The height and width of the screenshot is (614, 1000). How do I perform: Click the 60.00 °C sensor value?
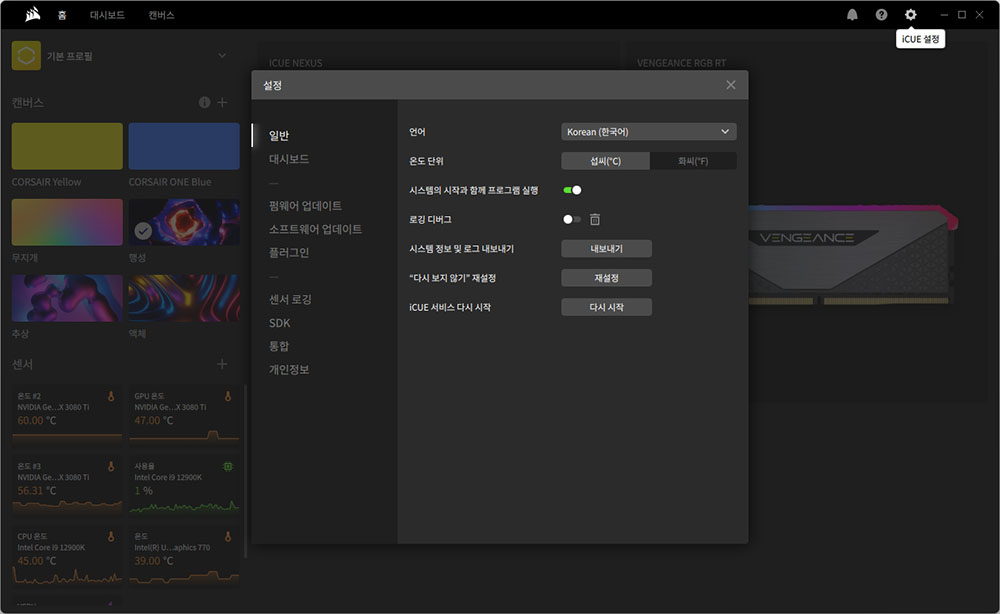[36, 421]
